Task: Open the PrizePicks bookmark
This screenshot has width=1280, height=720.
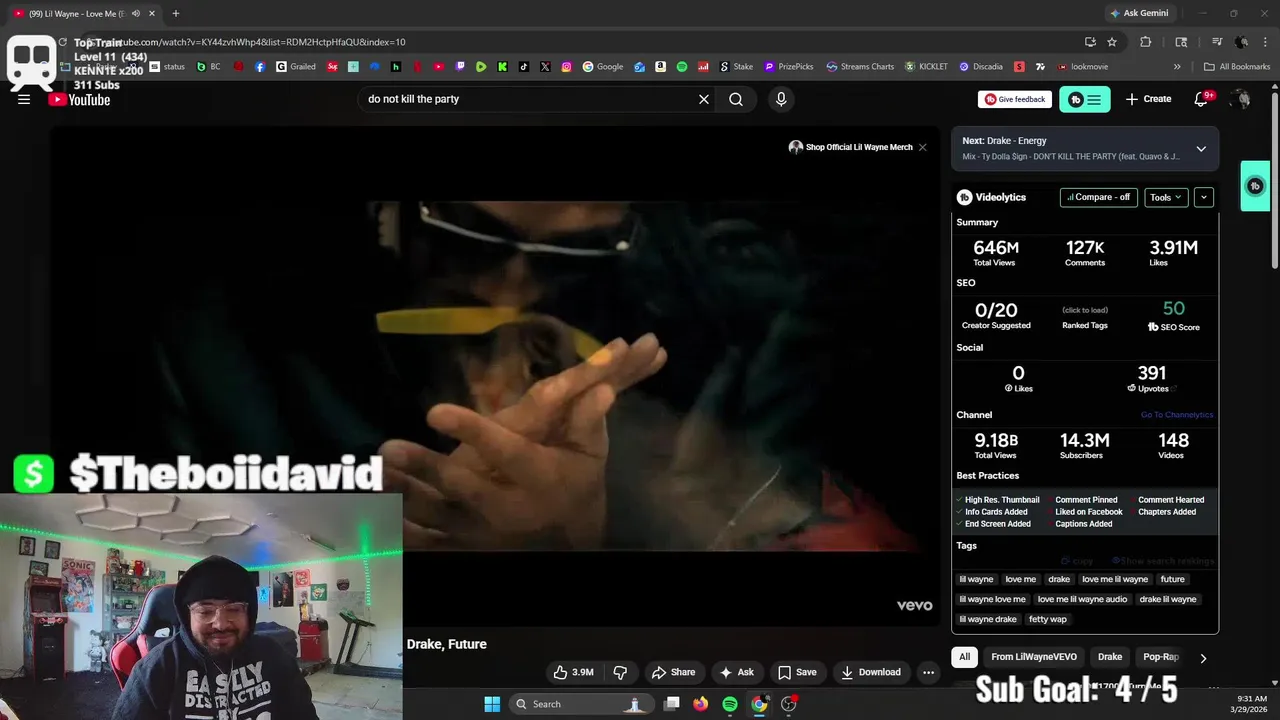Action: coord(789,67)
